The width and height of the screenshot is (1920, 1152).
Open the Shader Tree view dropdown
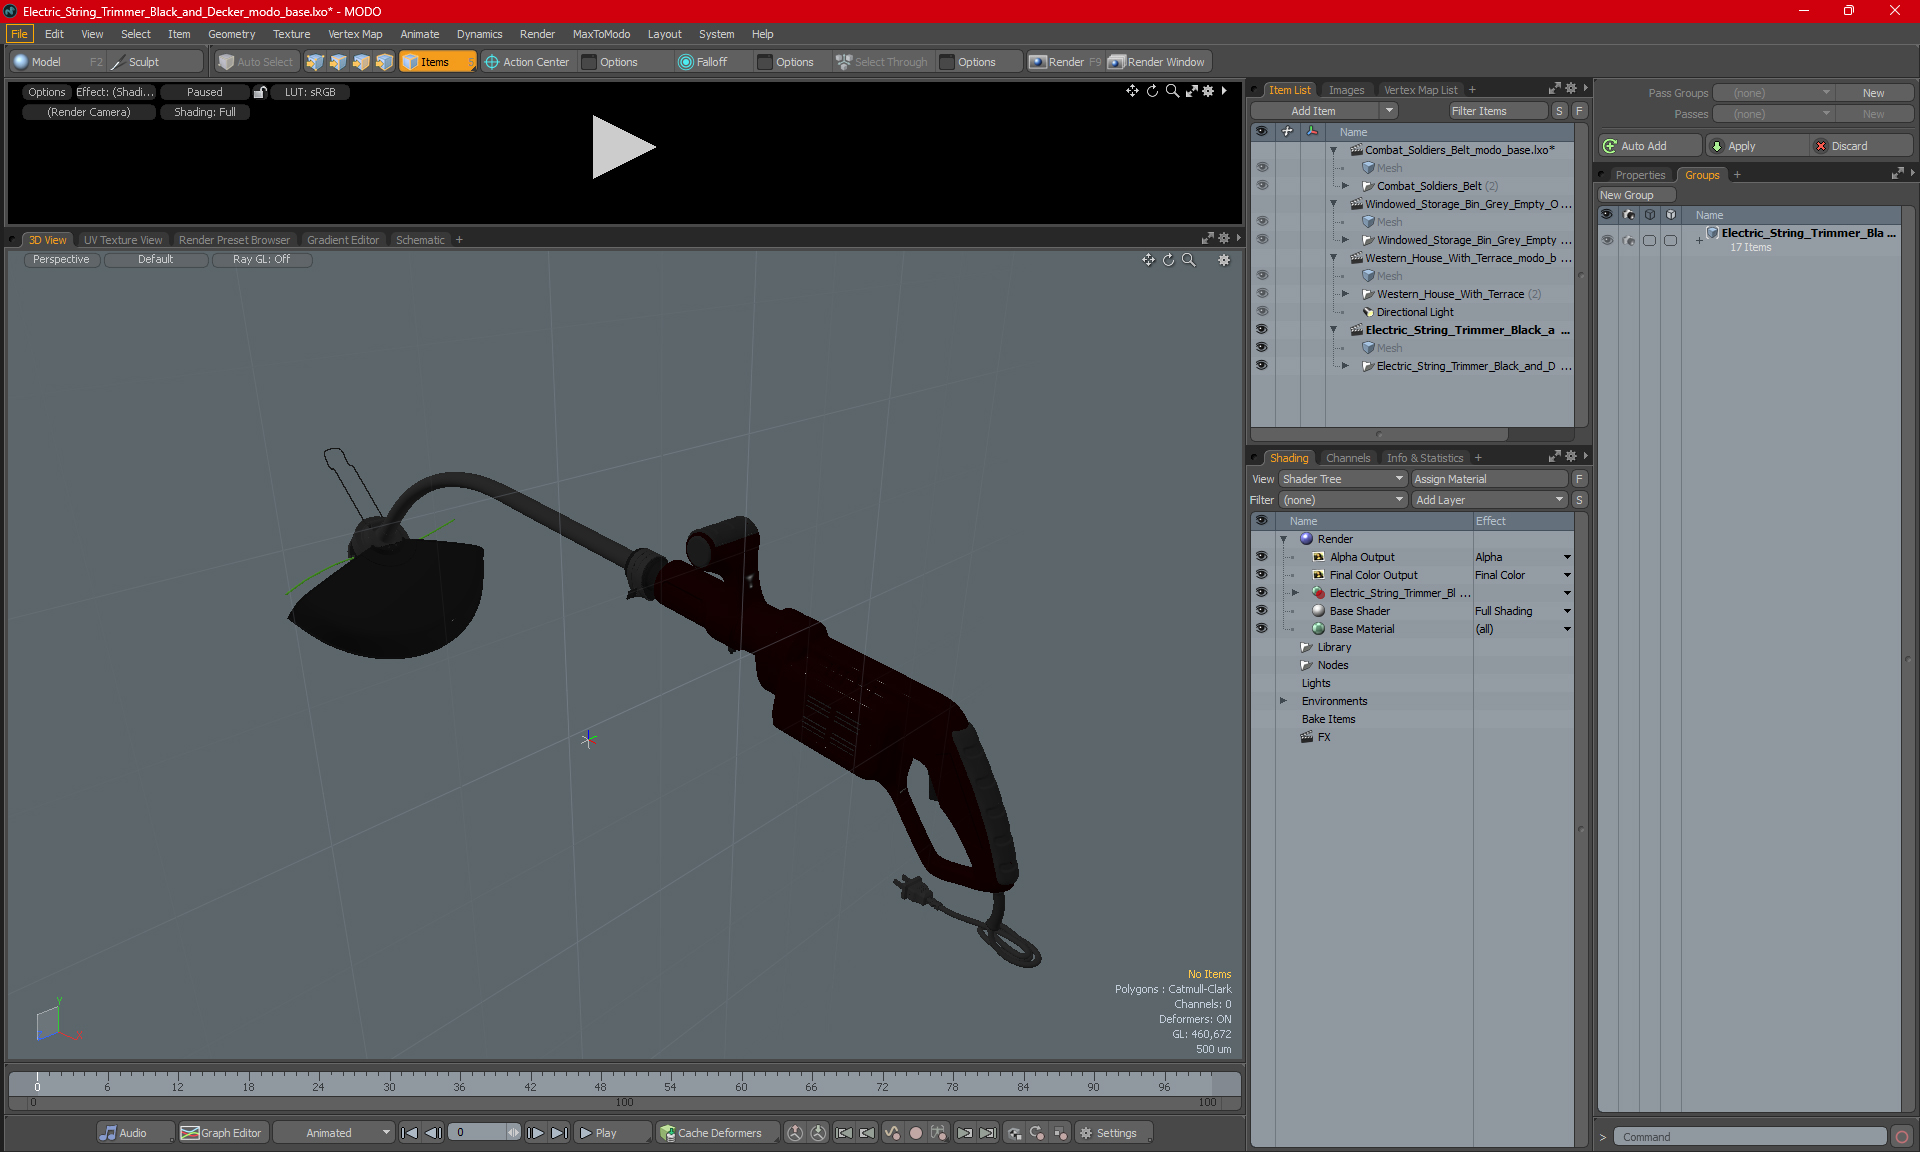(1343, 479)
